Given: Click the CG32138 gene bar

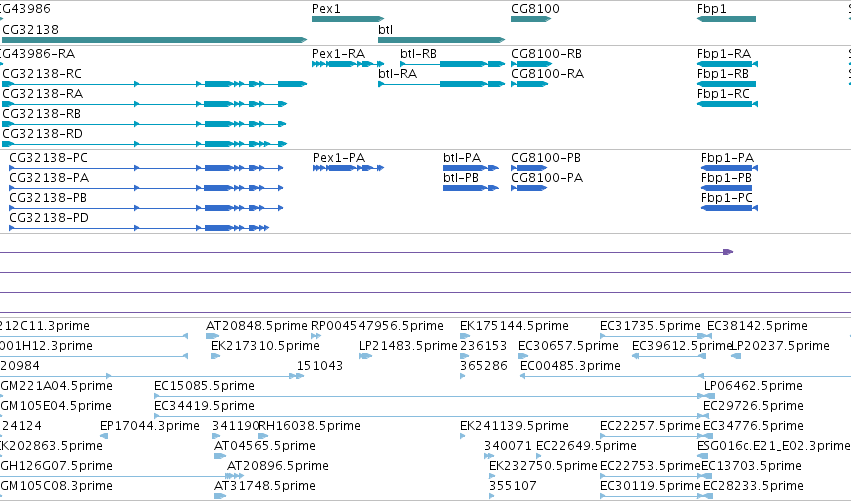Looking at the screenshot, I should click(x=155, y=40).
